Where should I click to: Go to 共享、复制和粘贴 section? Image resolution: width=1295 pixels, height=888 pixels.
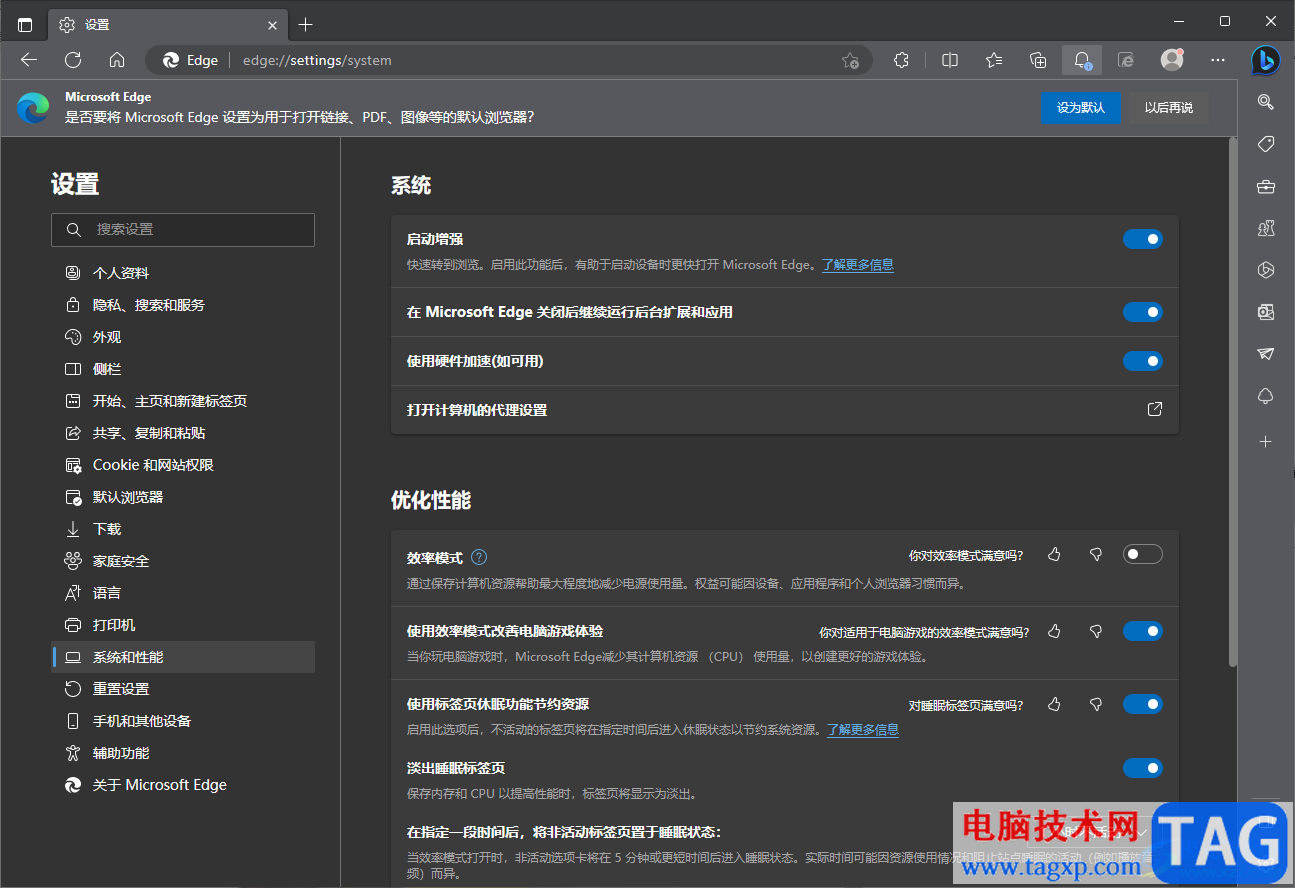[183, 433]
